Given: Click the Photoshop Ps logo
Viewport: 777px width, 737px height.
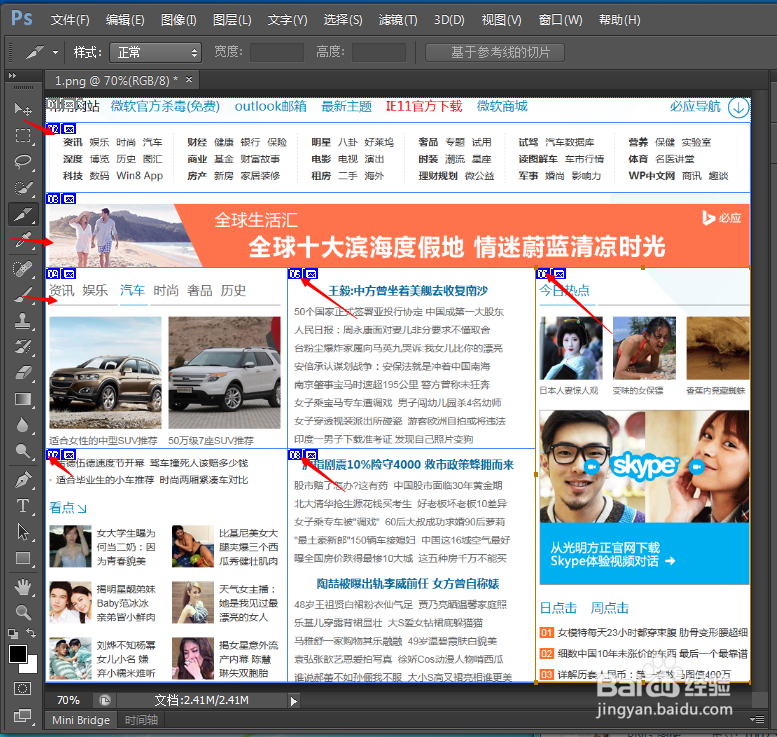Looking at the screenshot, I should point(22,18).
